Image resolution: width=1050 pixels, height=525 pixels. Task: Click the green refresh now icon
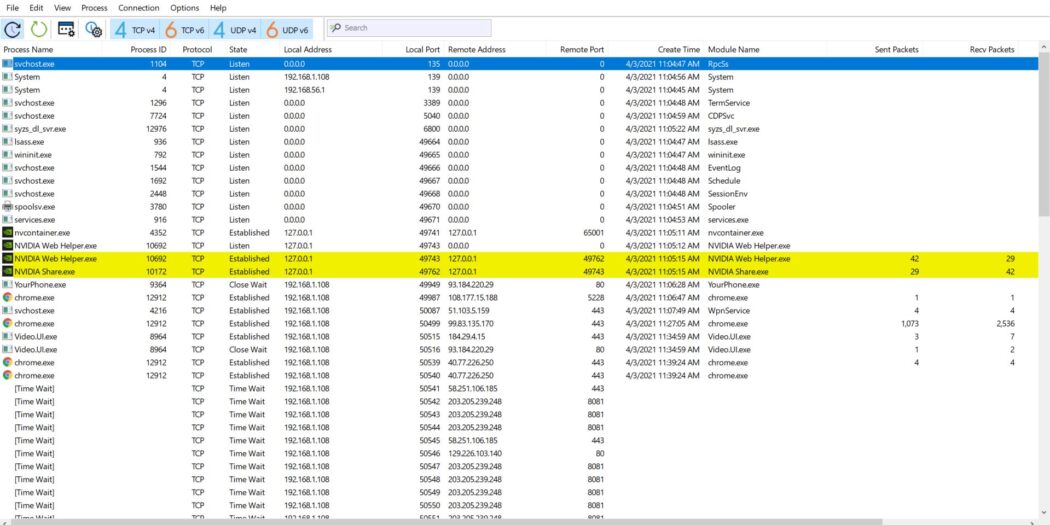click(39, 29)
